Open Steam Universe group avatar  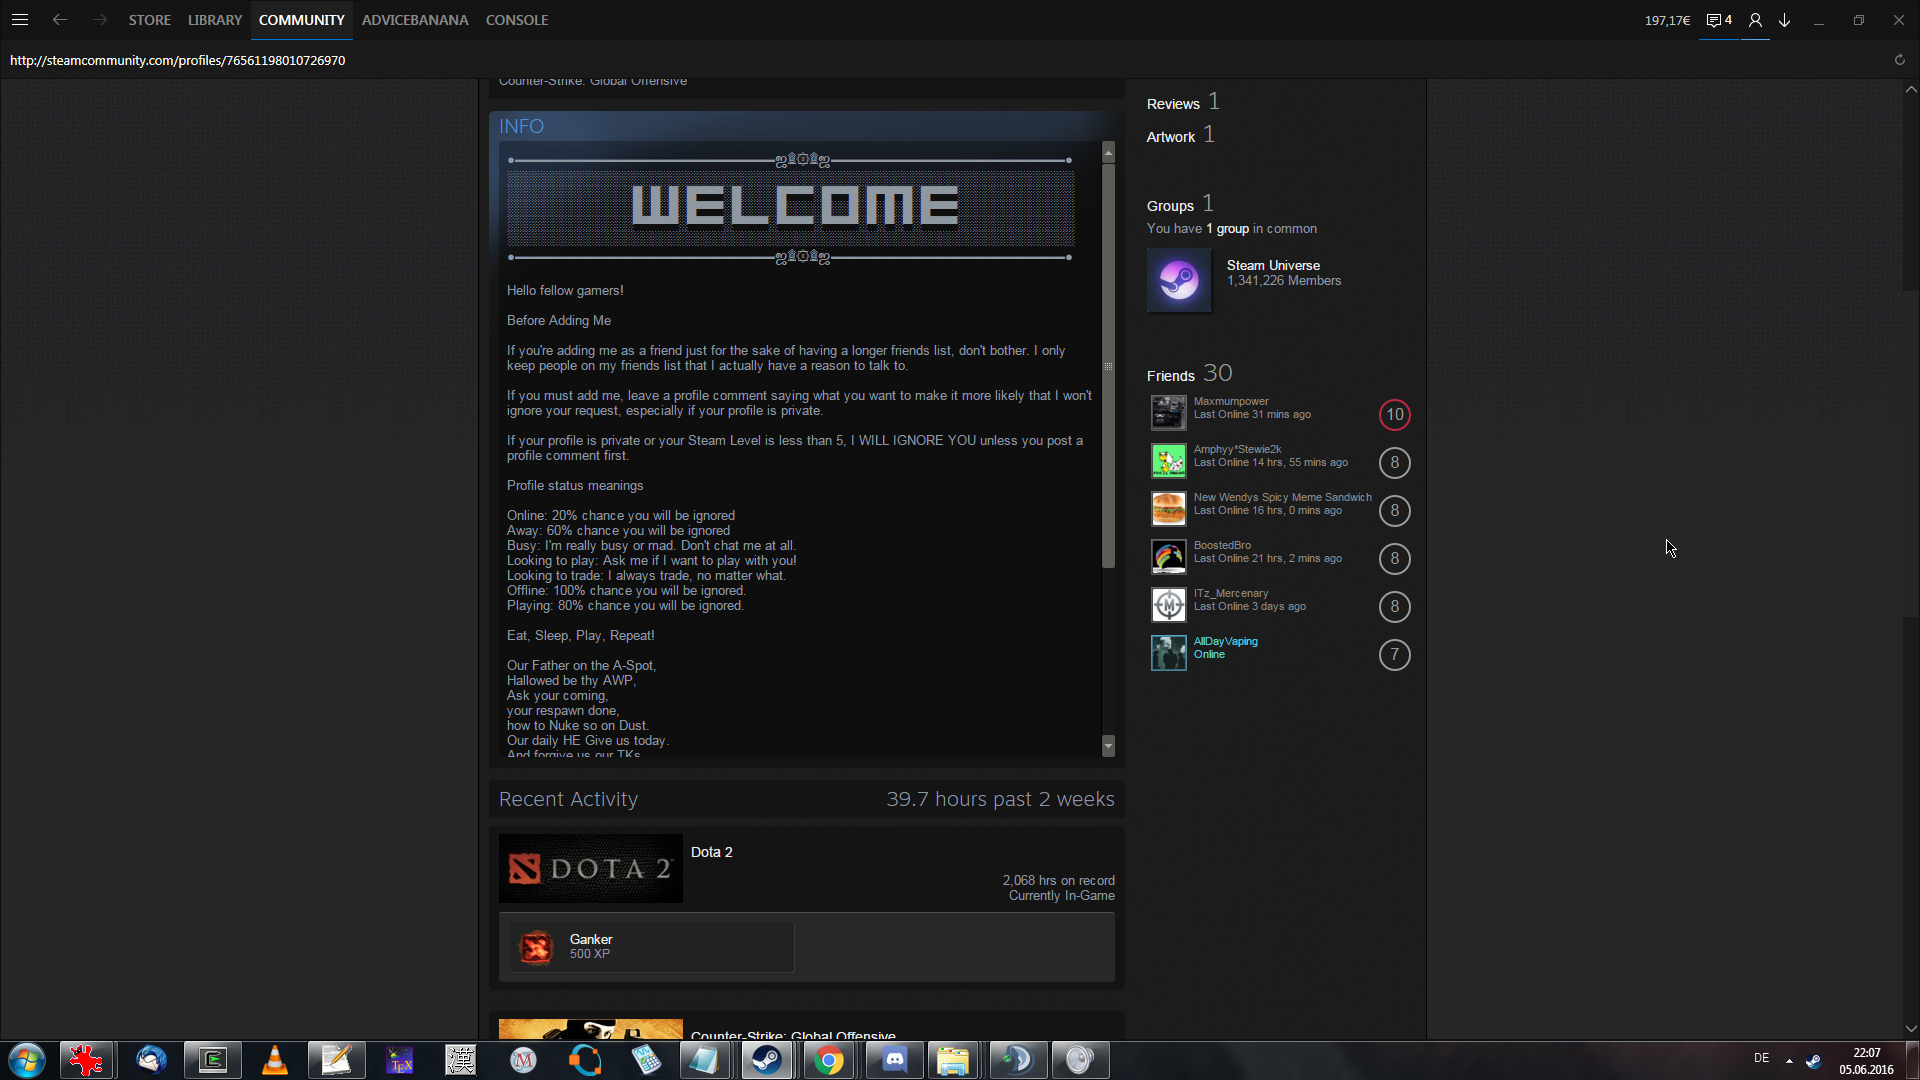[1178, 281]
